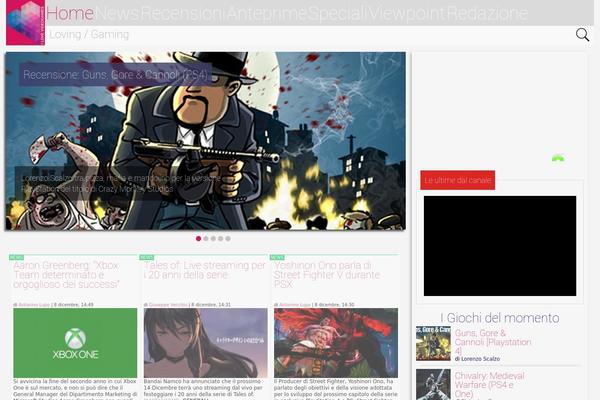Open the Guns, Gore & Cannoli review banner title
600x400 pixels.
[116, 75]
